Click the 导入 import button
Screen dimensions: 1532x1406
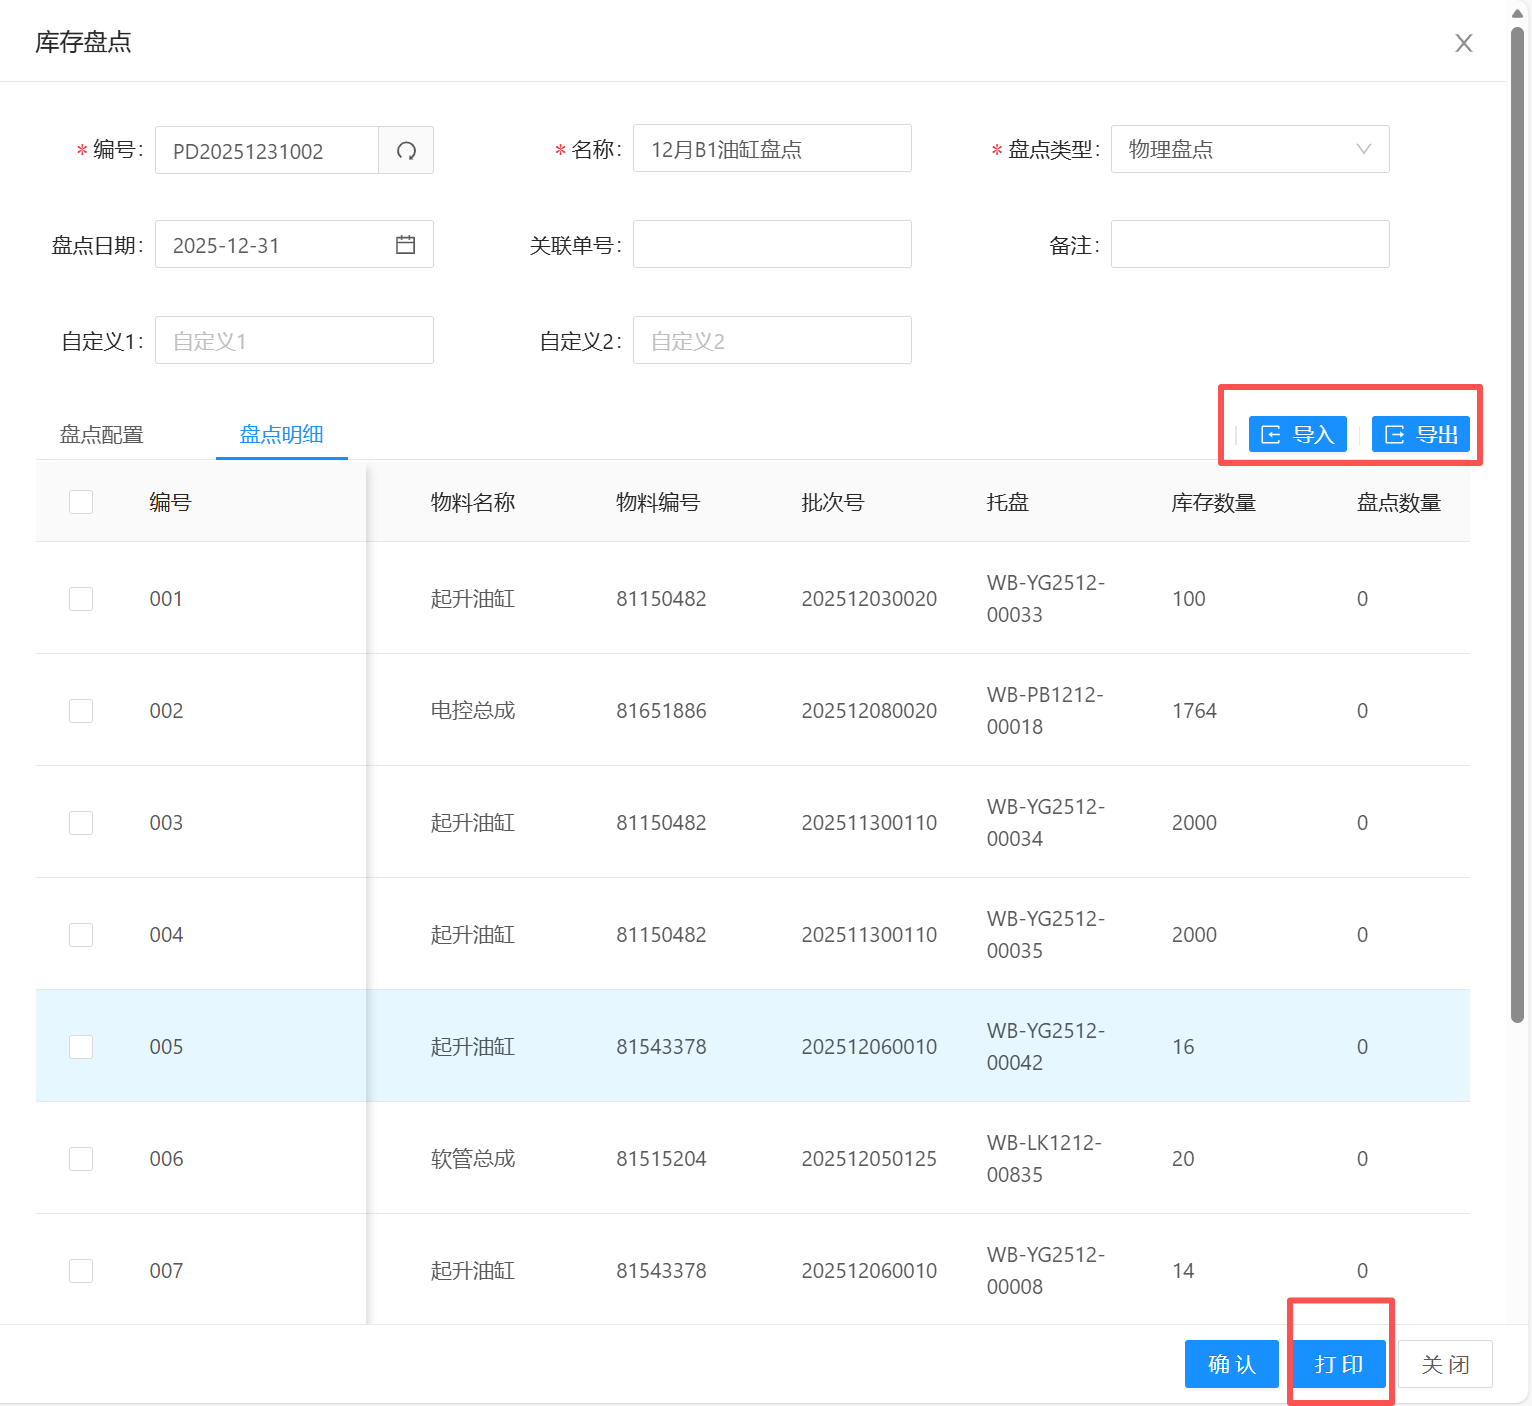(x=1297, y=435)
